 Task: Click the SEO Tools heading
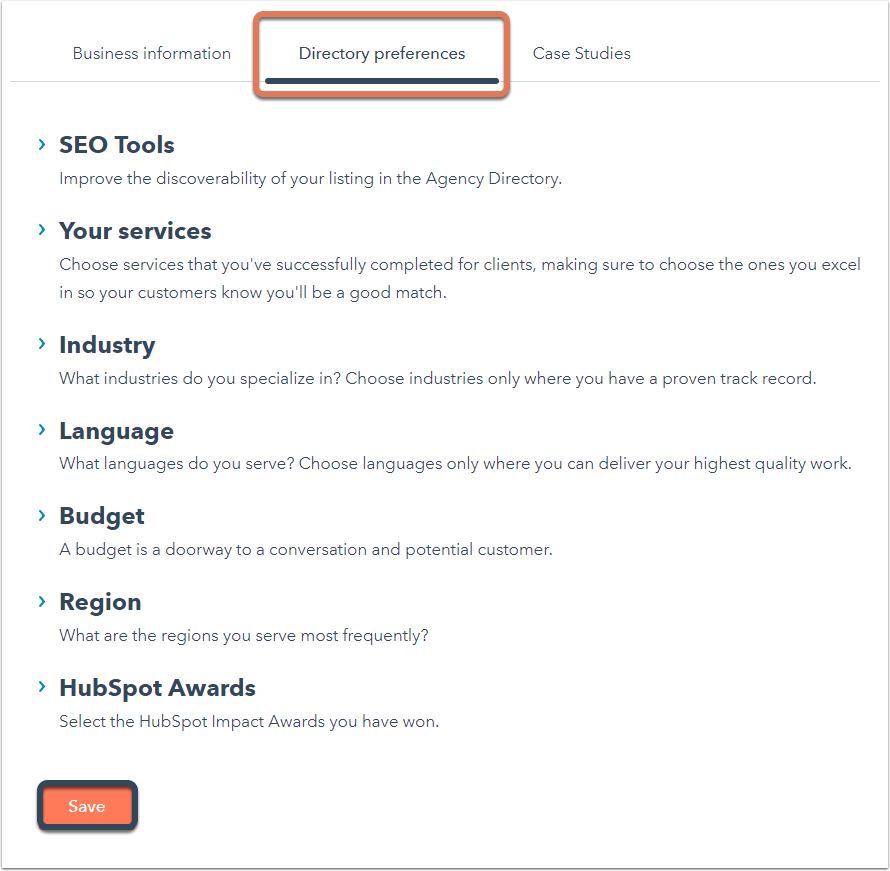(x=117, y=145)
